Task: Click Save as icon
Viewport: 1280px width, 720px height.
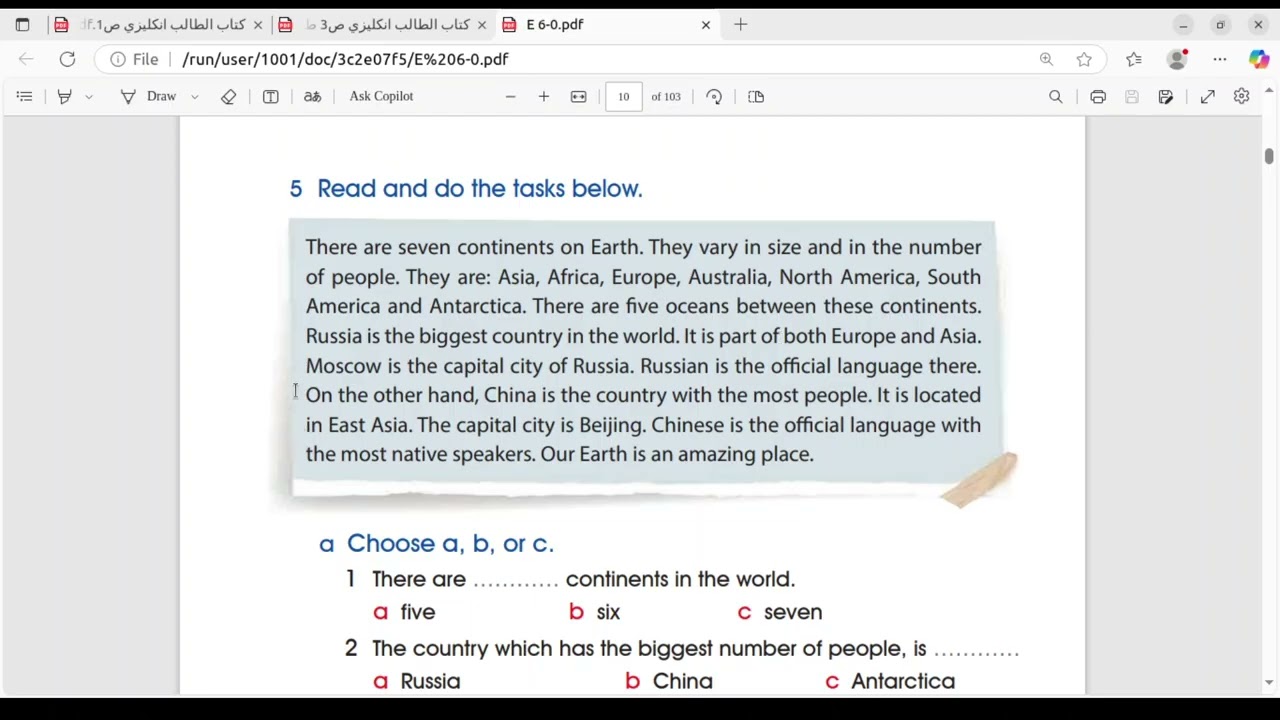Action: [1166, 96]
